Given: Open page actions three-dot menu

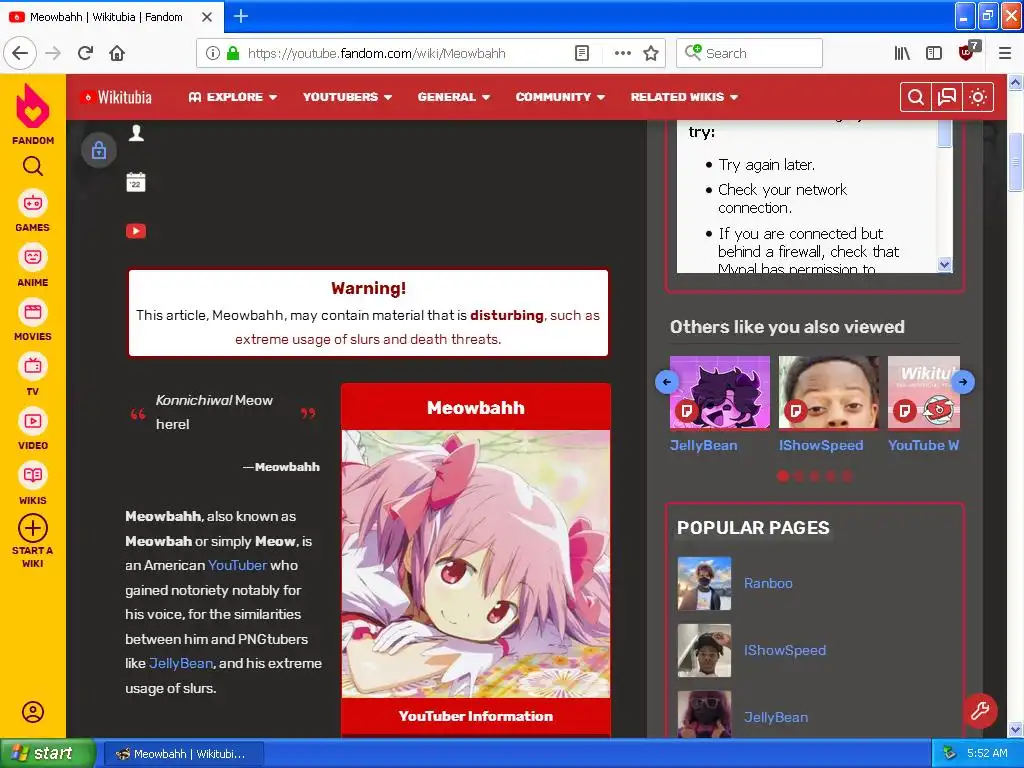Looking at the screenshot, I should coord(622,53).
